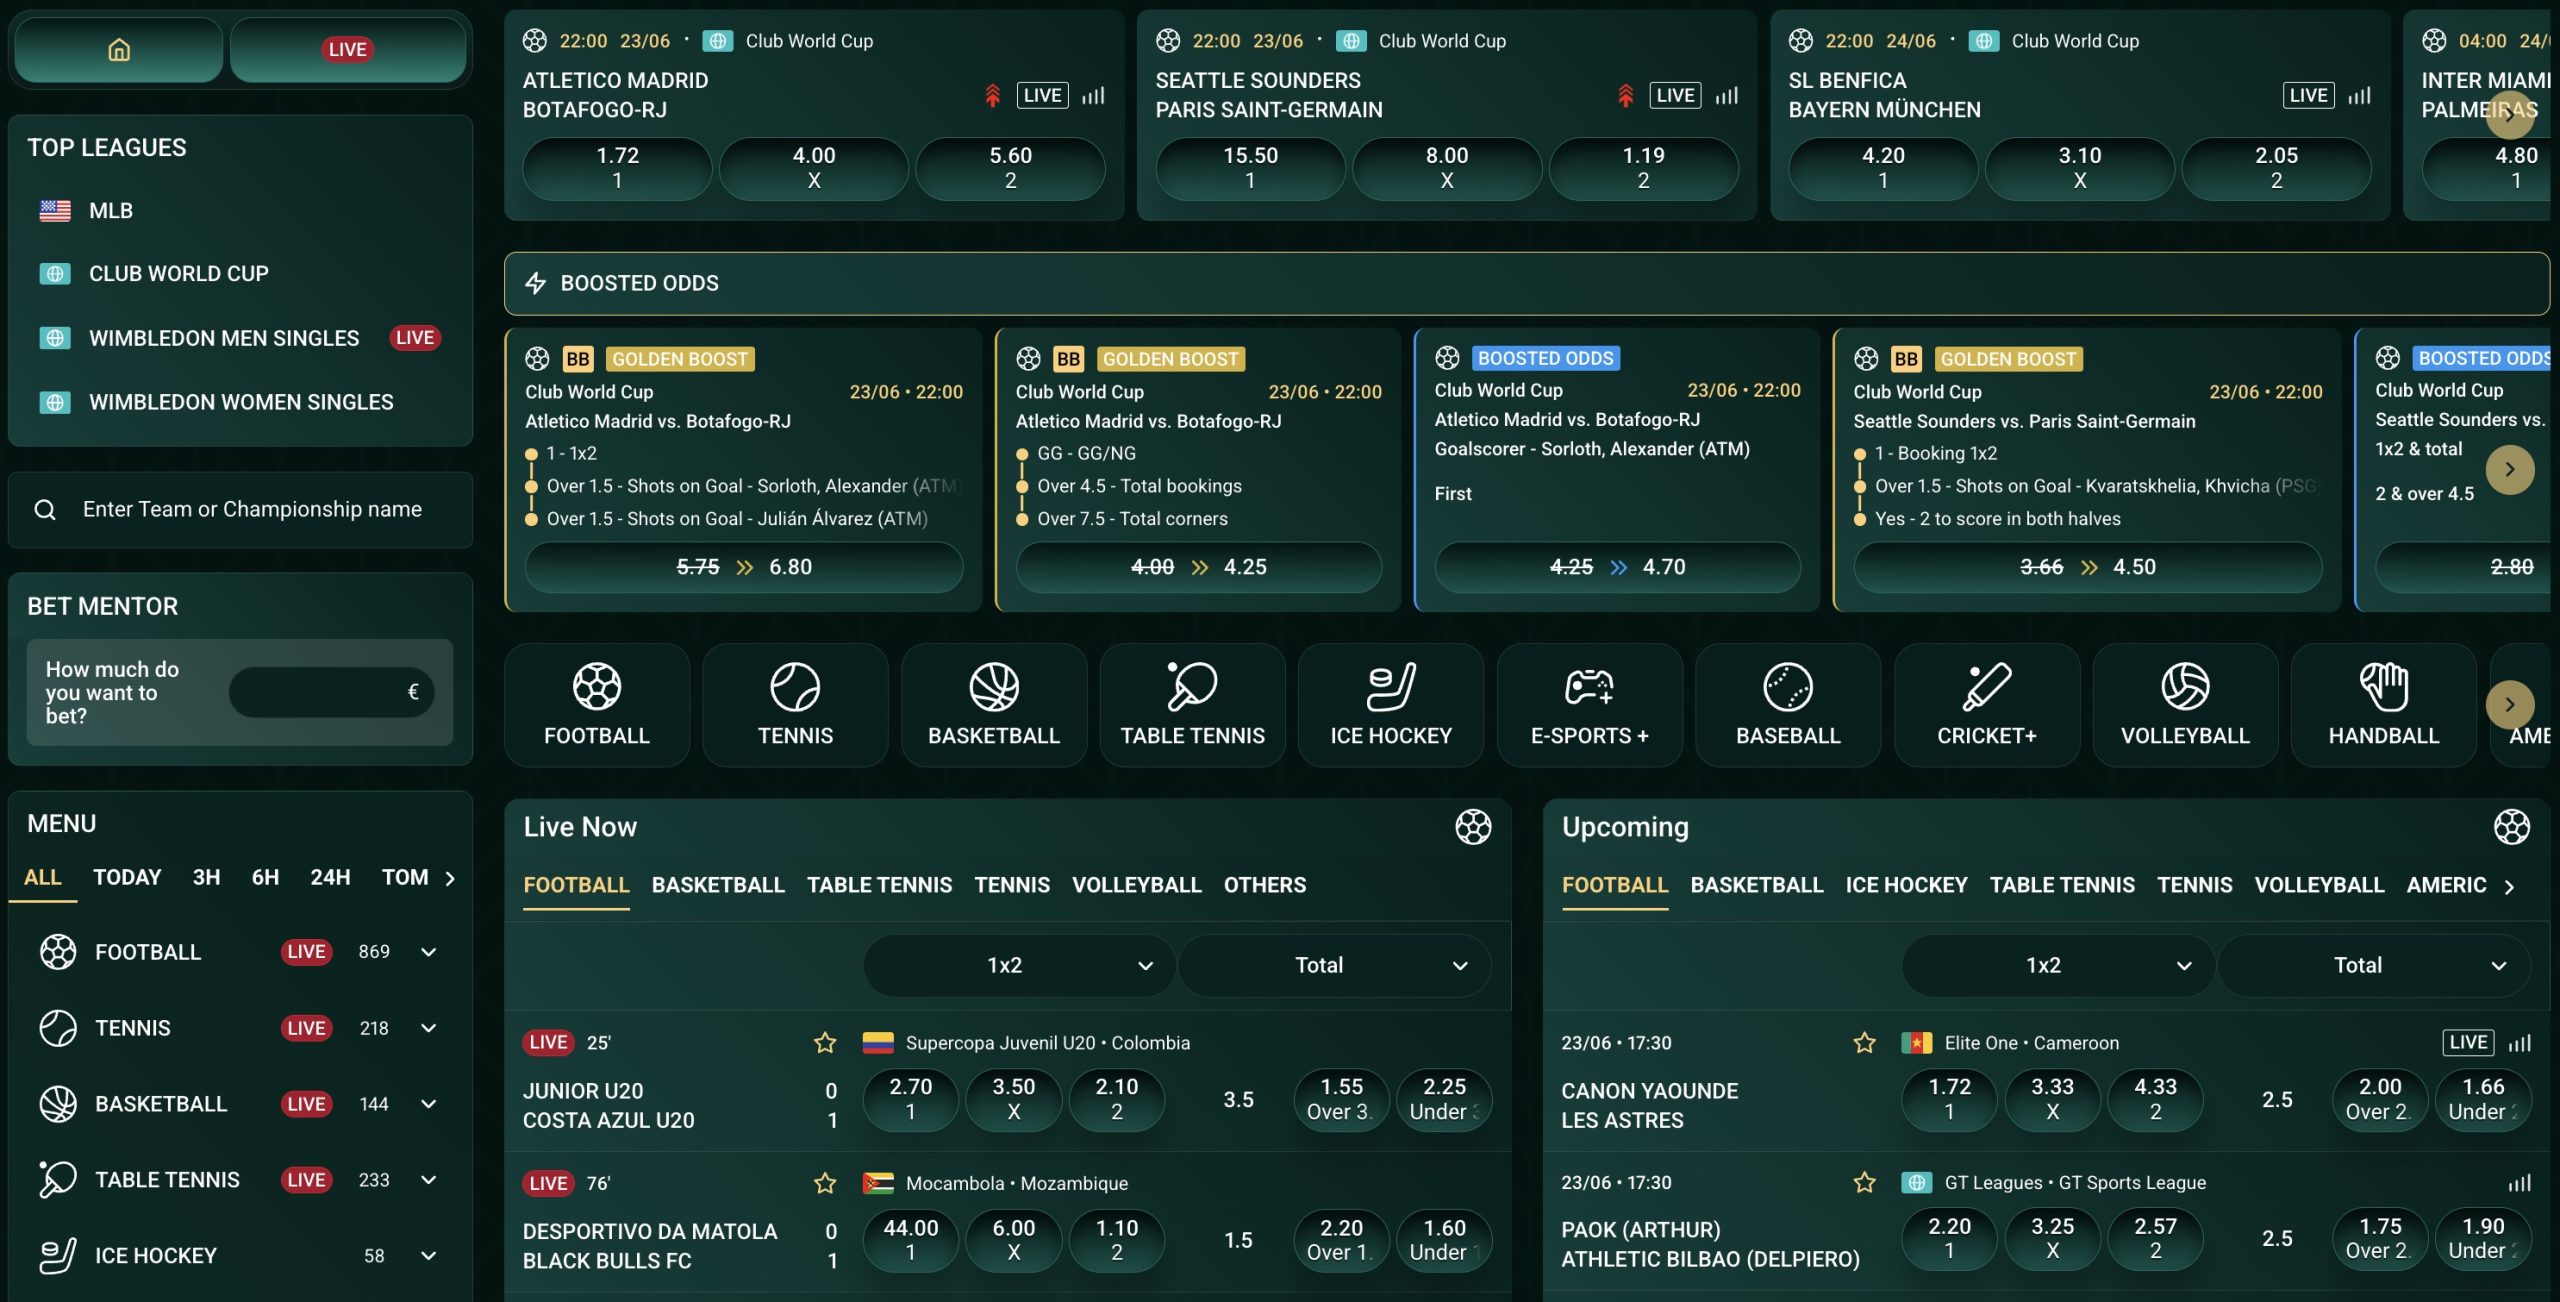Select the Tennis sport tile
The width and height of the screenshot is (2560, 1302).
[x=795, y=705]
